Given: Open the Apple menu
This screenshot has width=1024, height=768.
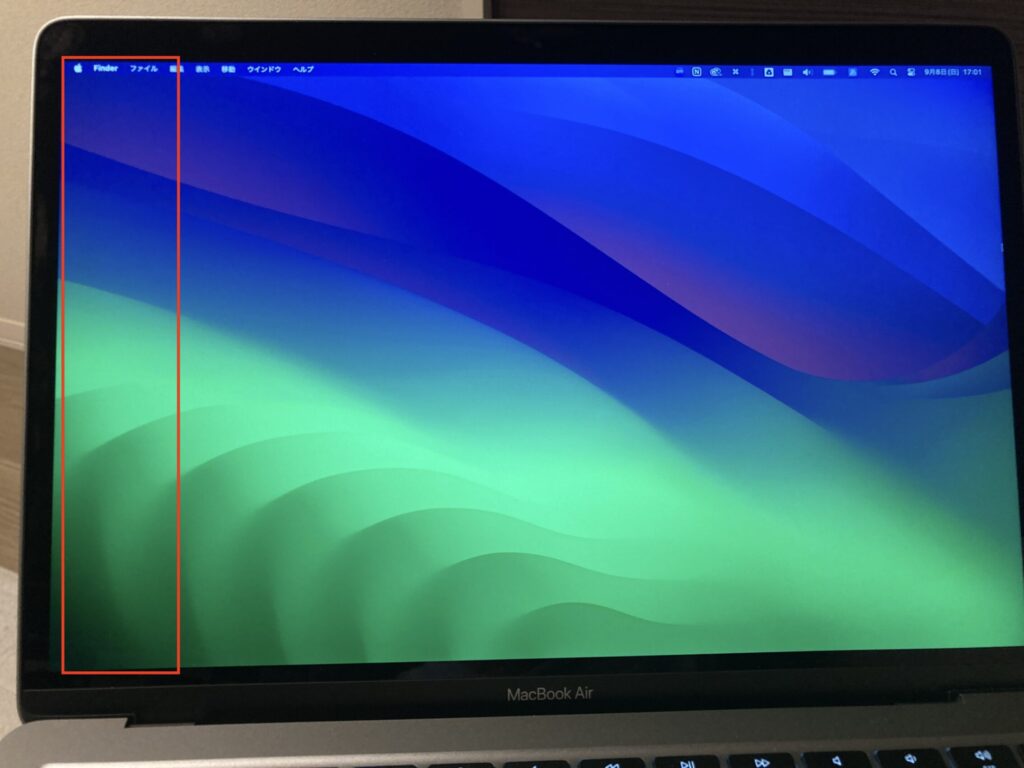Looking at the screenshot, I should tap(78, 68).
